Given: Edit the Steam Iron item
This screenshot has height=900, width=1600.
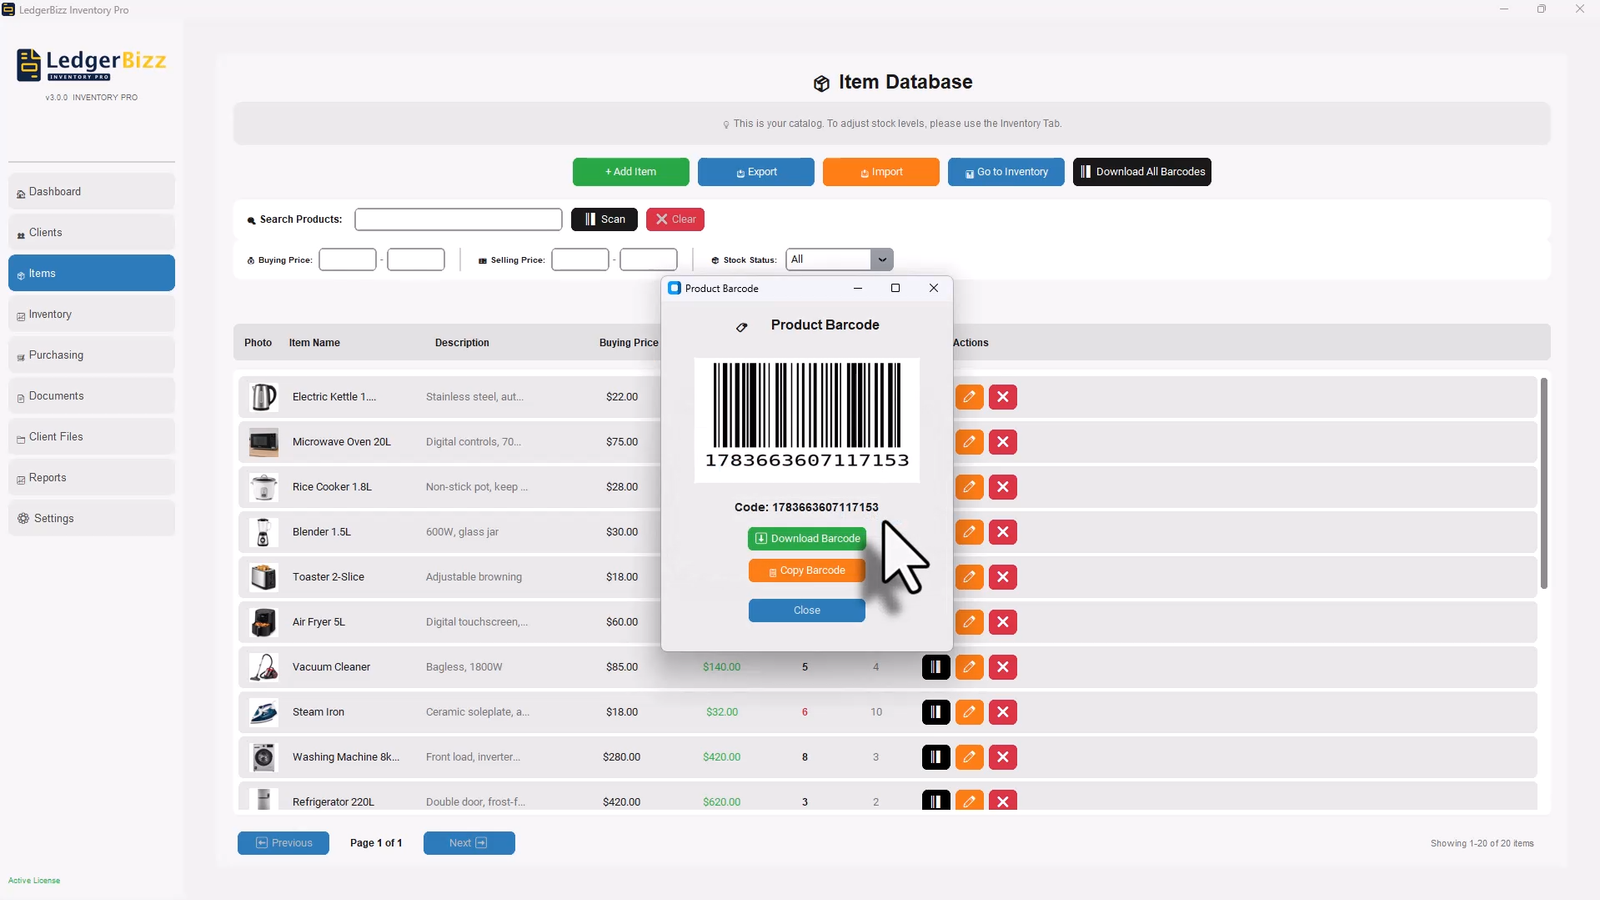Looking at the screenshot, I should 969,712.
